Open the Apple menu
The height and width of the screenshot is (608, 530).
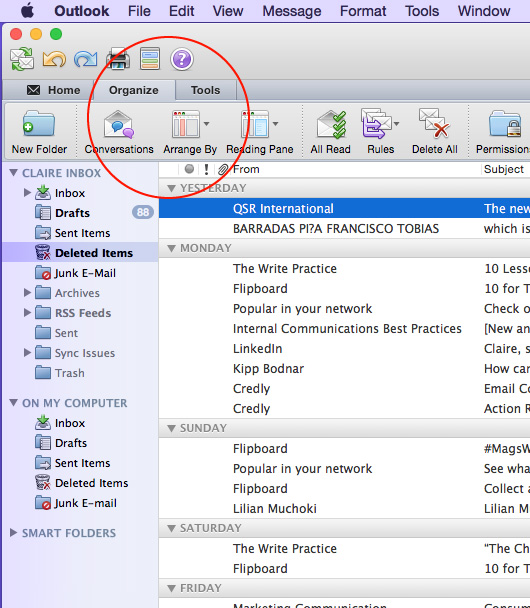tap(27, 11)
